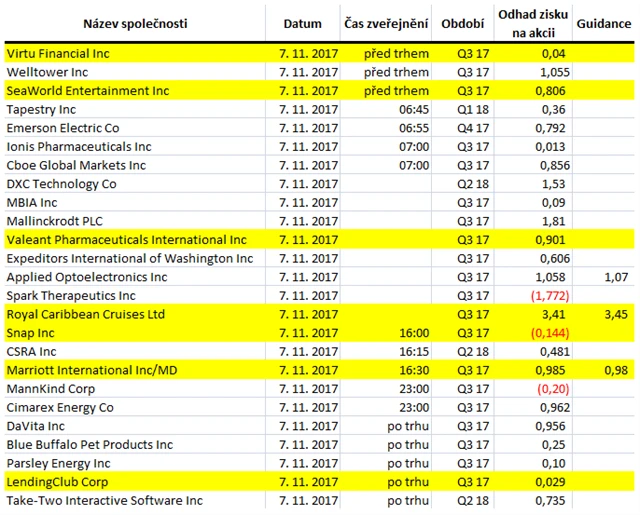Click the estimate 0,962 for Cimarex Energy

(555, 407)
